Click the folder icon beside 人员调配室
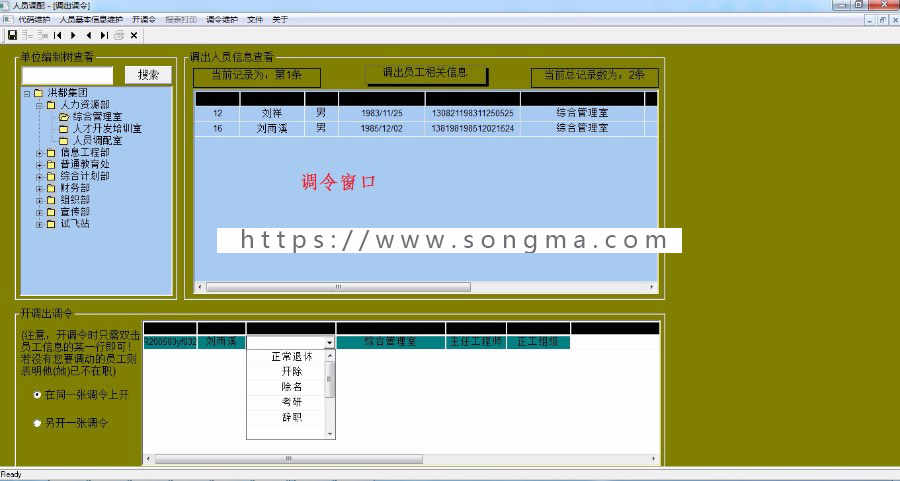 [64, 141]
